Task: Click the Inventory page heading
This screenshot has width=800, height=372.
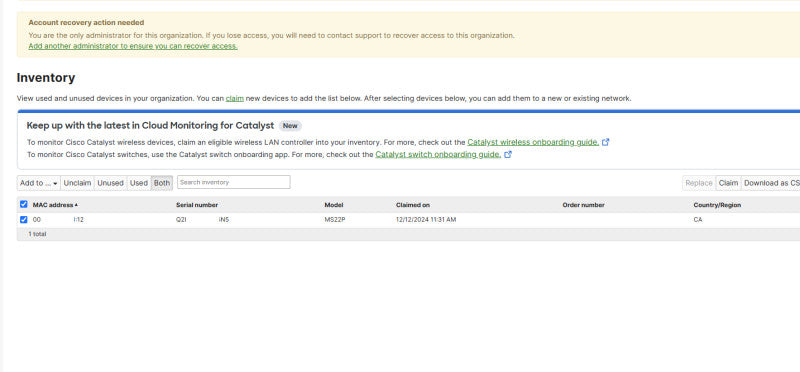Action: coord(46,78)
